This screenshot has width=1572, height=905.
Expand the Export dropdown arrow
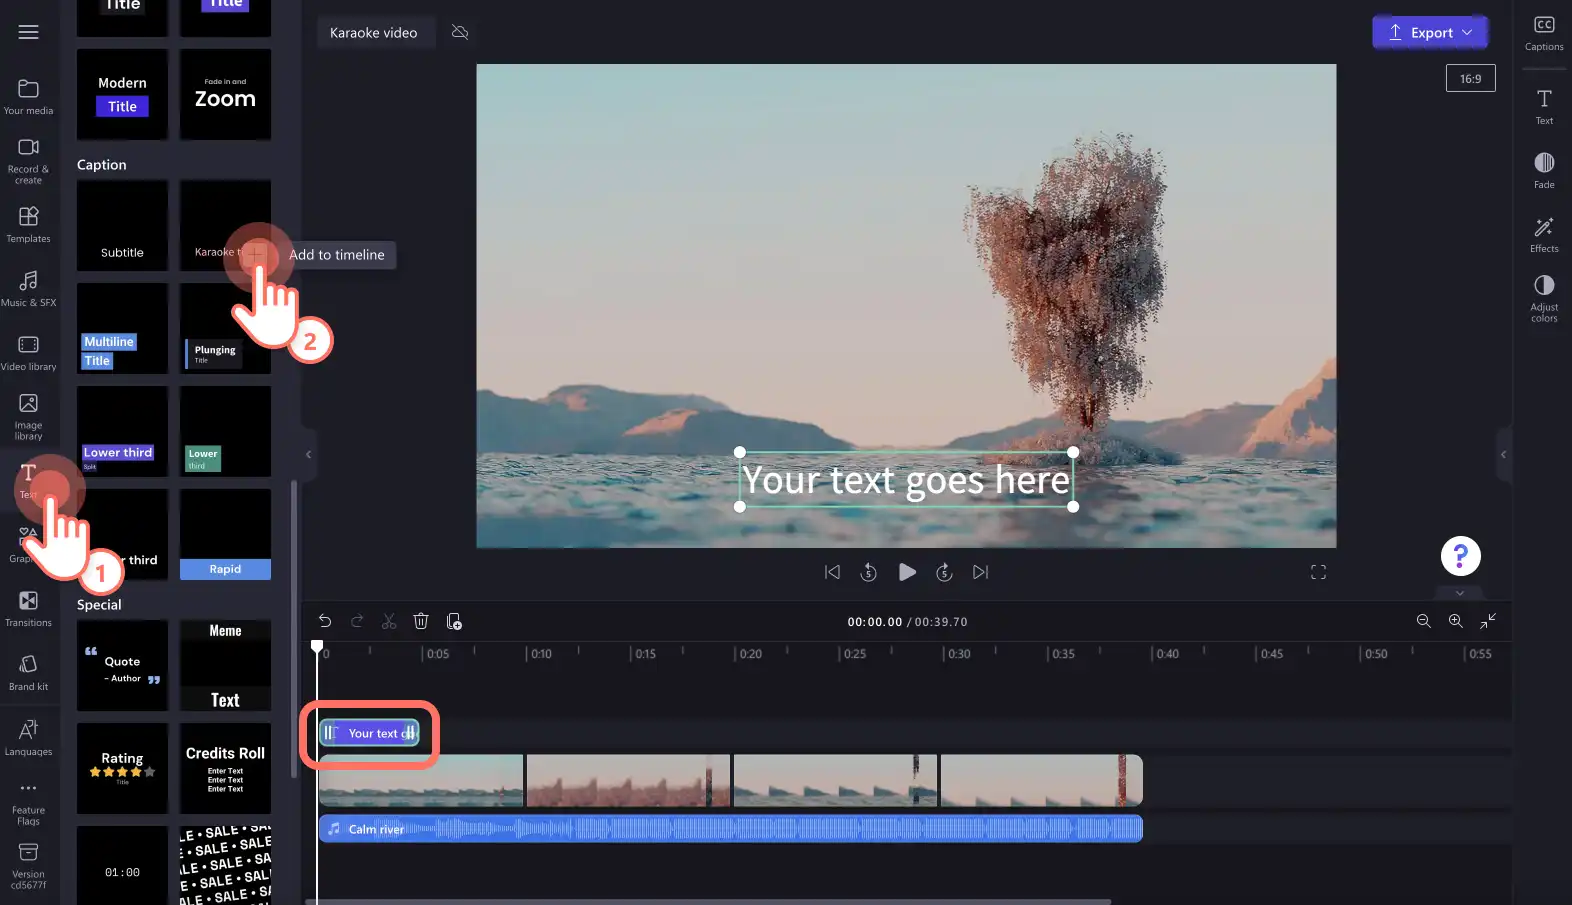coord(1467,32)
